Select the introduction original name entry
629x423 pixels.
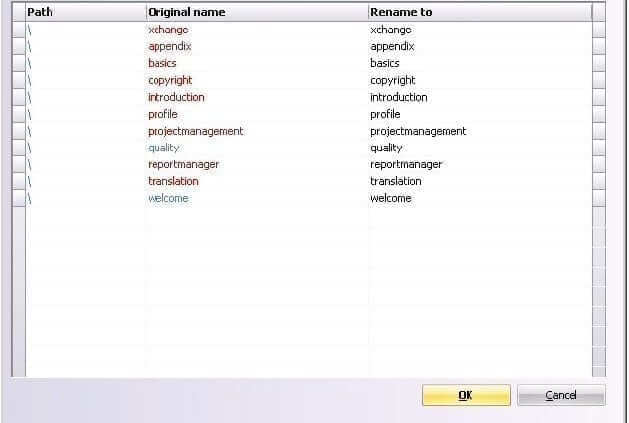pos(176,97)
